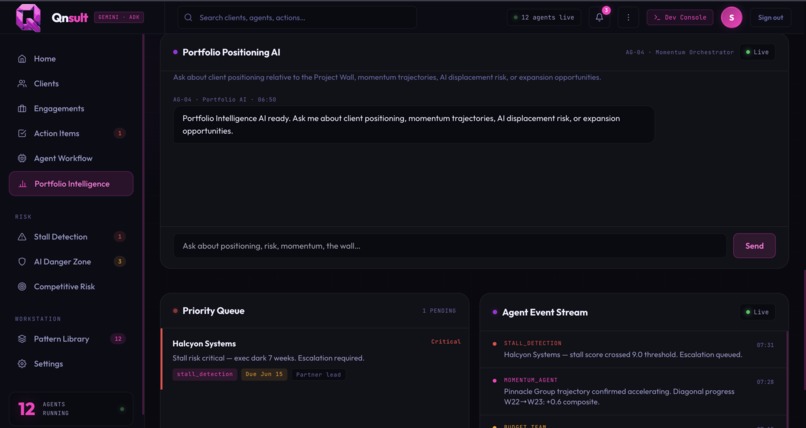Viewport: 806px width, 428px height.
Task: Click the Engagements briefcase icon
Action: coord(22,108)
